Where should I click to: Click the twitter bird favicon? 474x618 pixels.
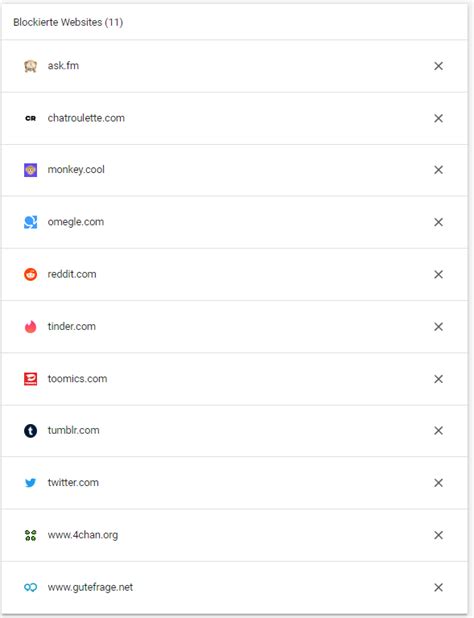click(30, 482)
